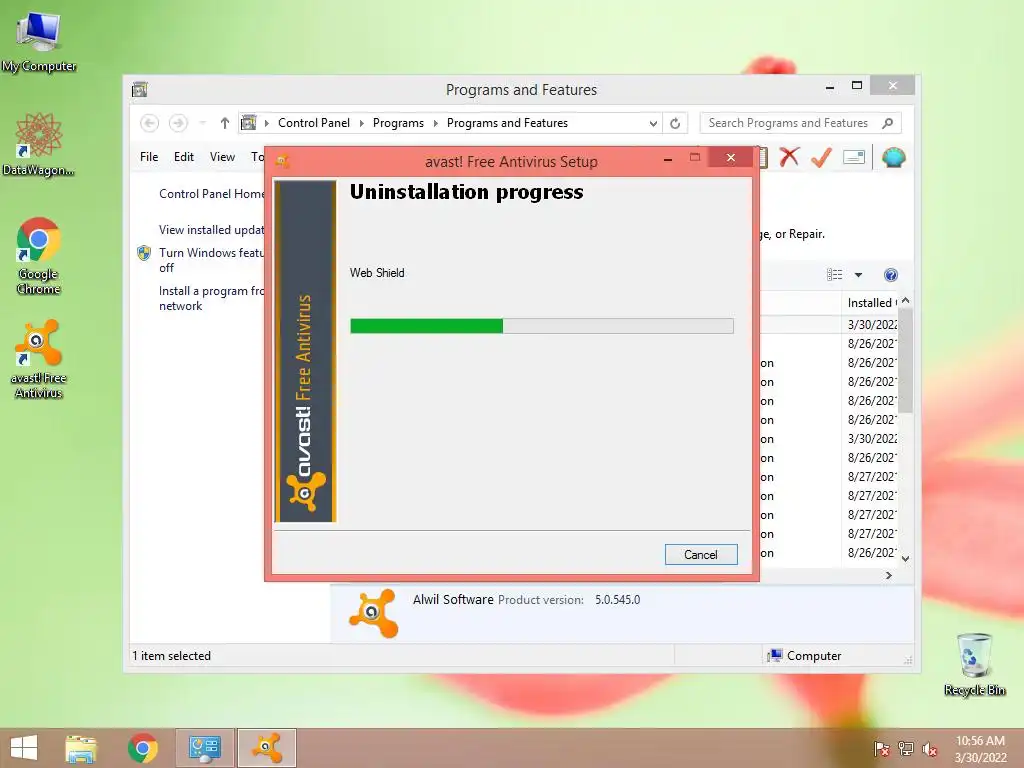Click horizontal scroll right arrow
Screen dimensions: 1024x768
(x=888, y=575)
